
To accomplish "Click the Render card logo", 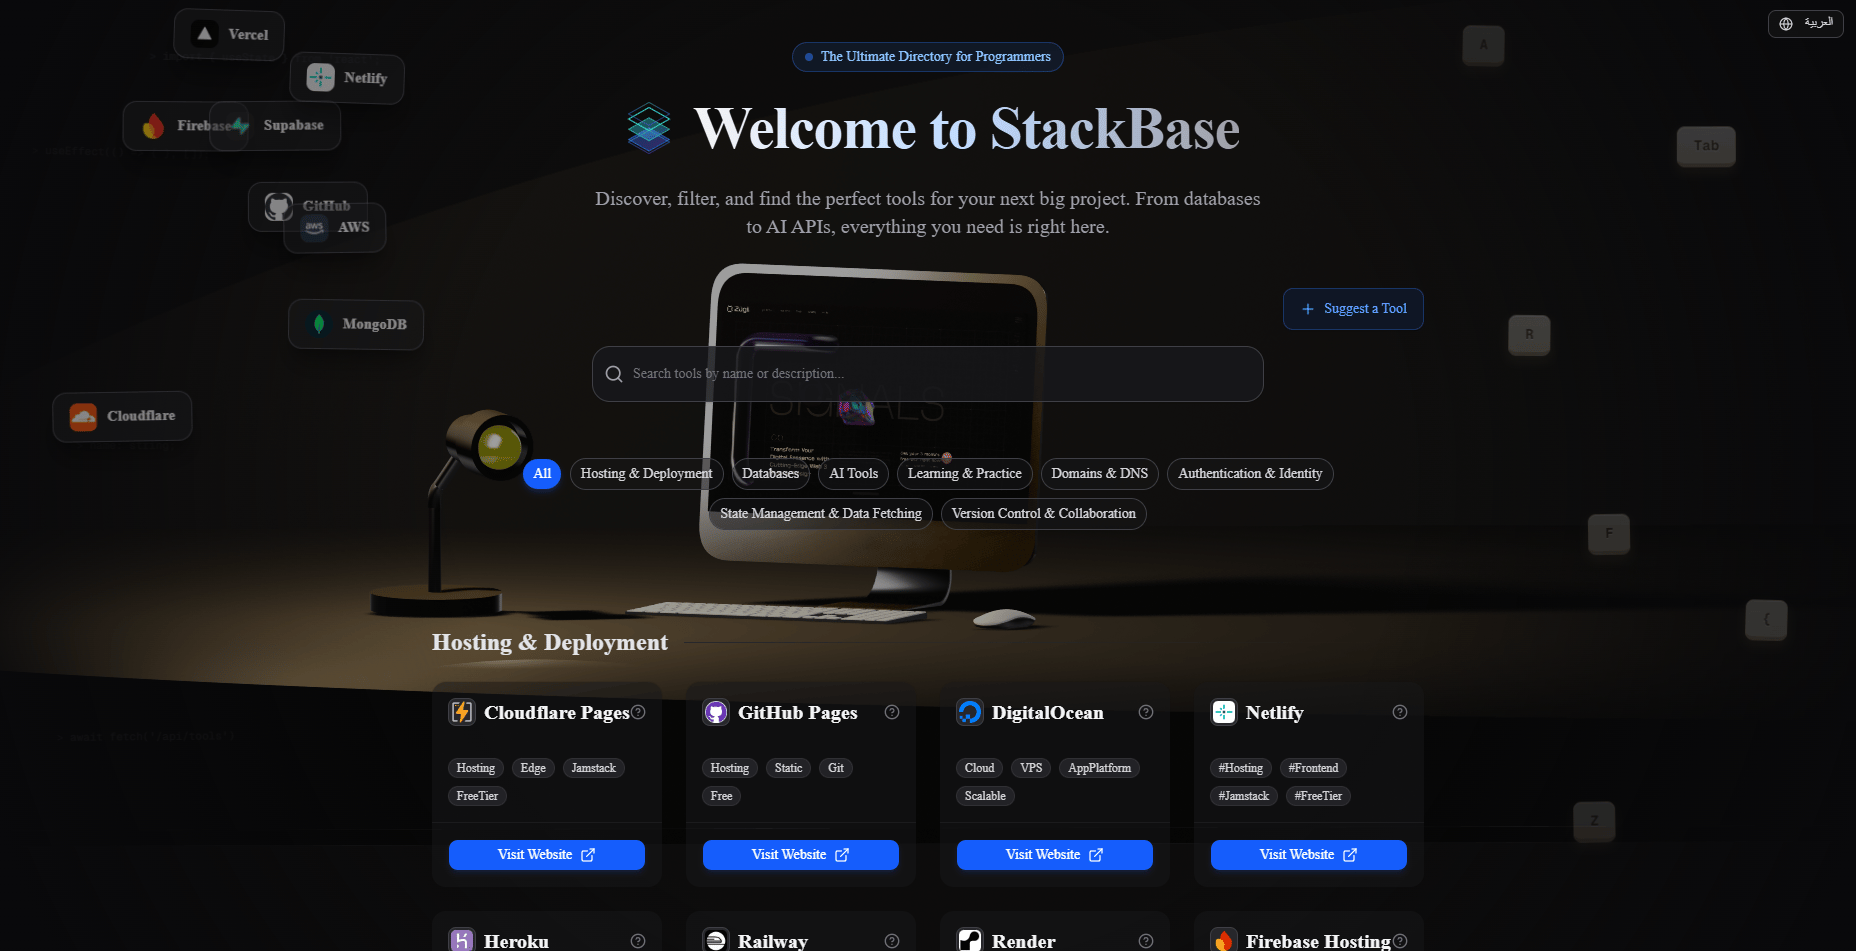I will tap(969, 940).
